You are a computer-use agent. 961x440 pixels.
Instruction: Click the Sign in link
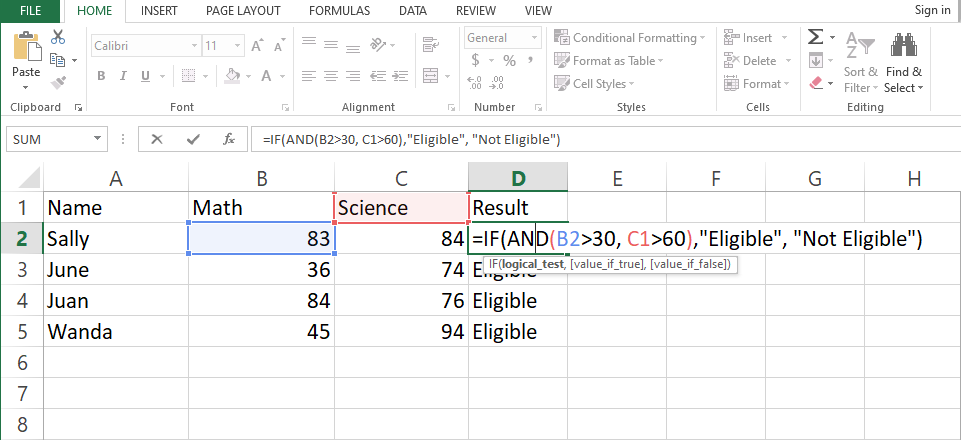click(932, 10)
